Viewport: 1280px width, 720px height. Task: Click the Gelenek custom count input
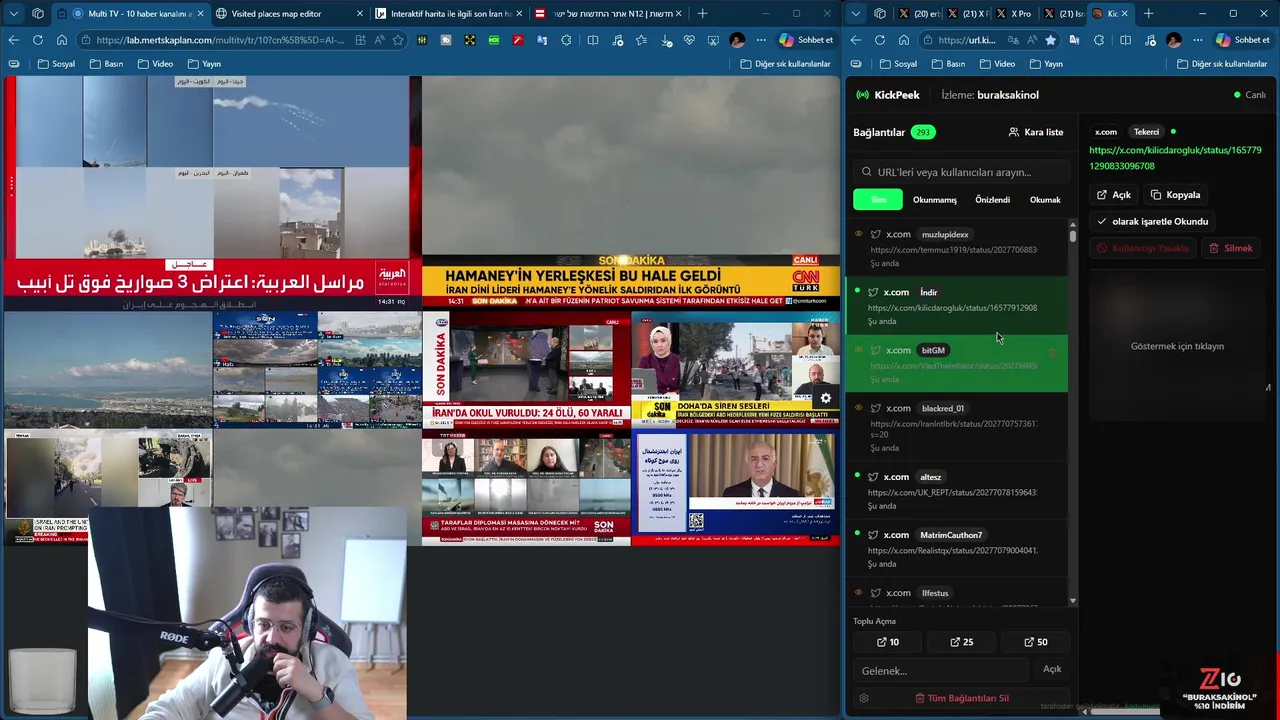click(x=940, y=671)
